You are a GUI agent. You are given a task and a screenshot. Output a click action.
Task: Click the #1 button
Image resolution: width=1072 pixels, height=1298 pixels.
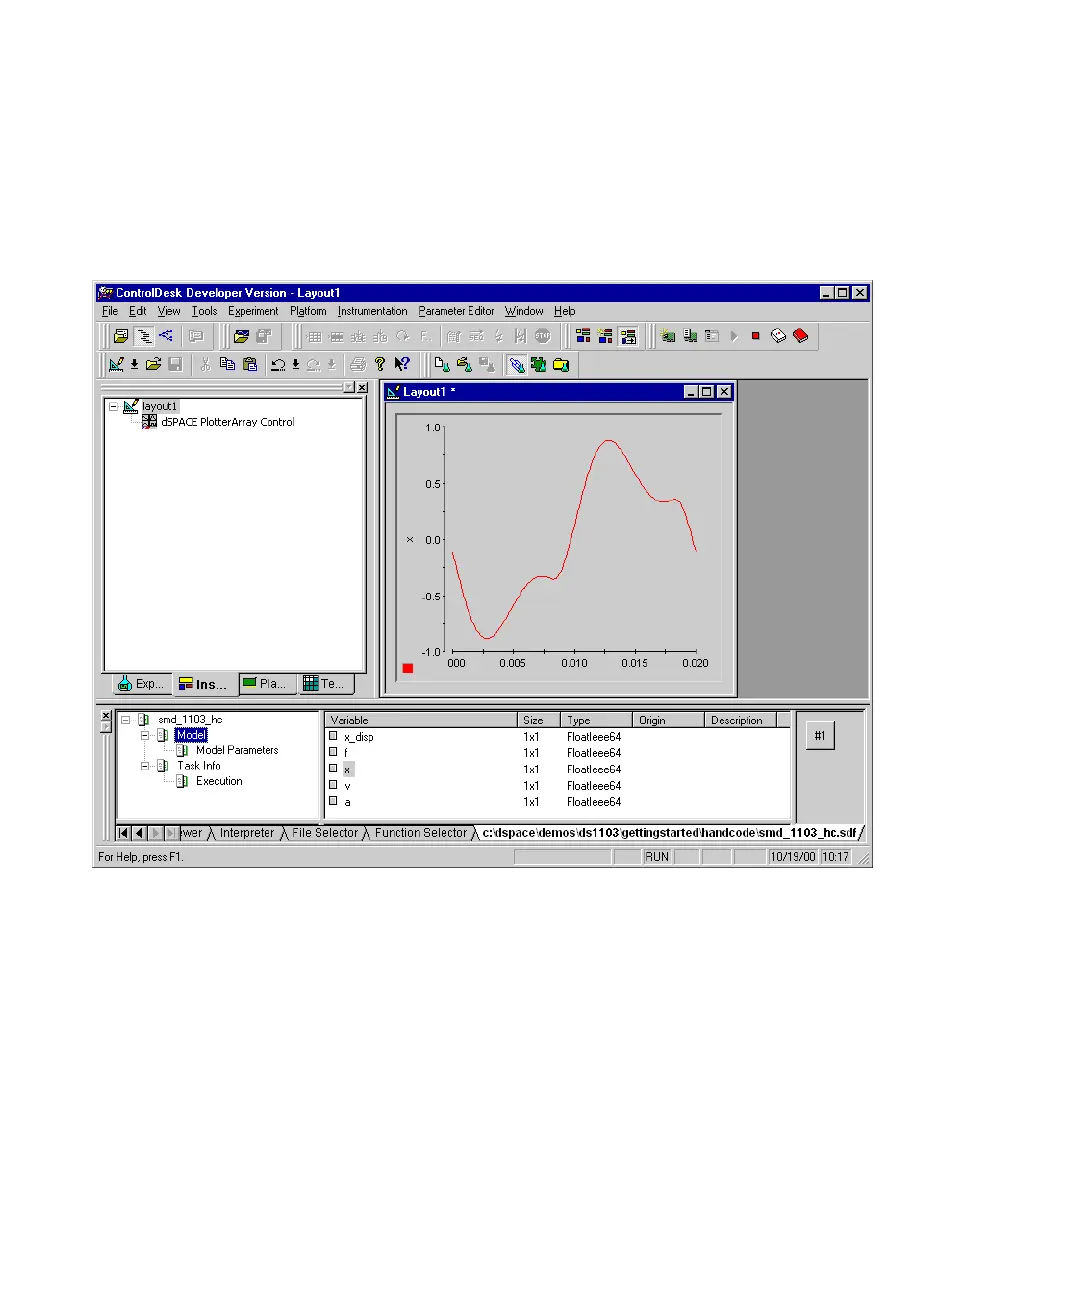point(820,736)
